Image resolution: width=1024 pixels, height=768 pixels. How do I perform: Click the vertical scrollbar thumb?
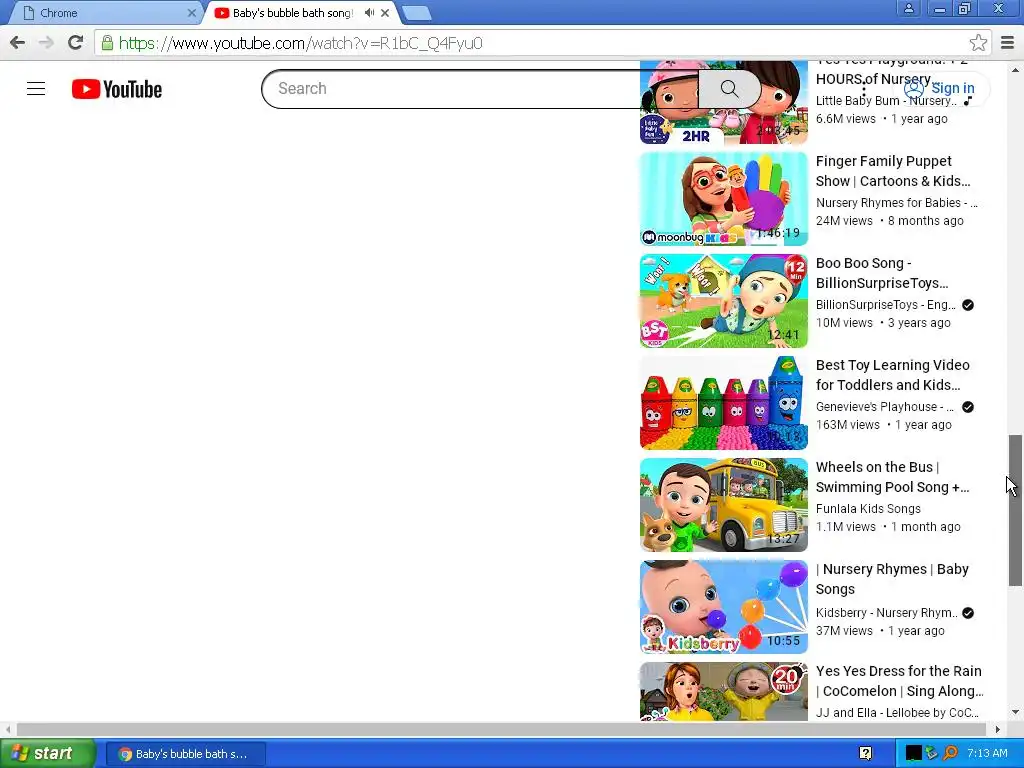point(1014,510)
